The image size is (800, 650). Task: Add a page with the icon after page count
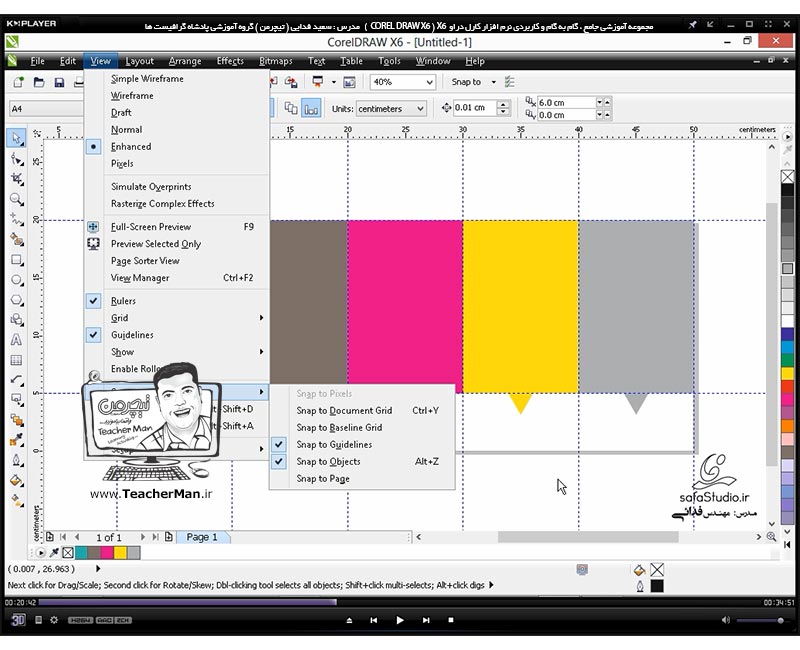tap(169, 537)
